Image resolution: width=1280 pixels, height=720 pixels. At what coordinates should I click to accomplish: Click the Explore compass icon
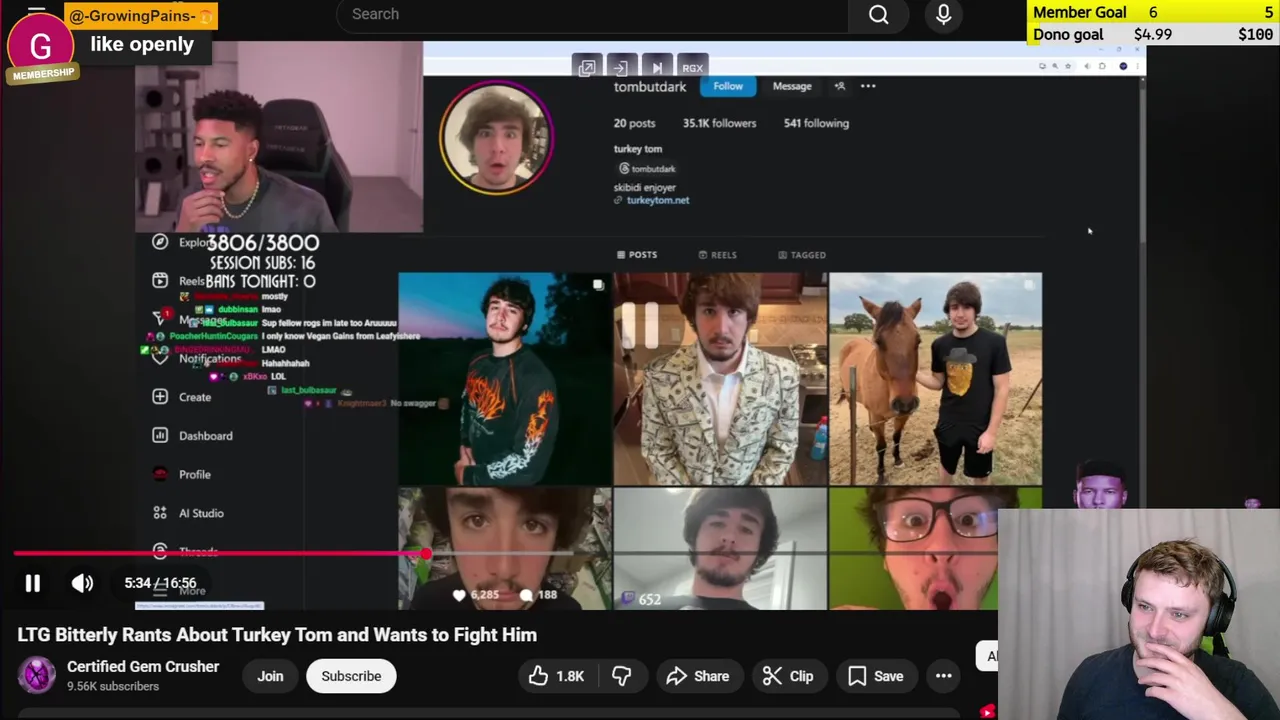coord(160,242)
